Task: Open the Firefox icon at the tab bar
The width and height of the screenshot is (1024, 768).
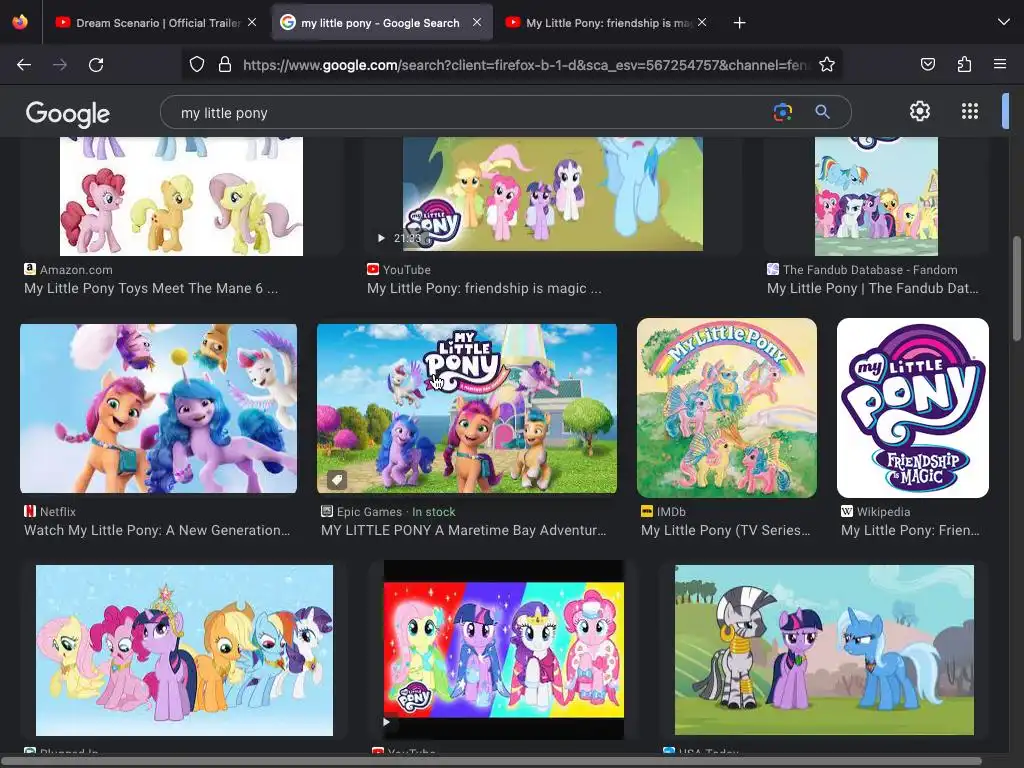Action: click(x=20, y=22)
